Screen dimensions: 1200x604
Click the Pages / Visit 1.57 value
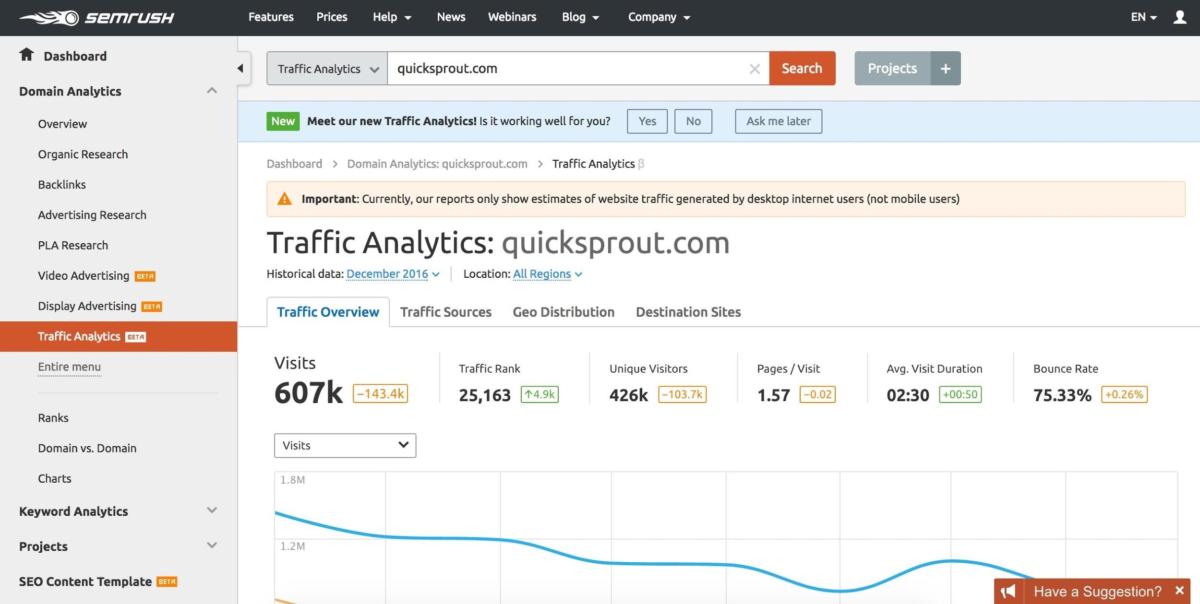[774, 395]
